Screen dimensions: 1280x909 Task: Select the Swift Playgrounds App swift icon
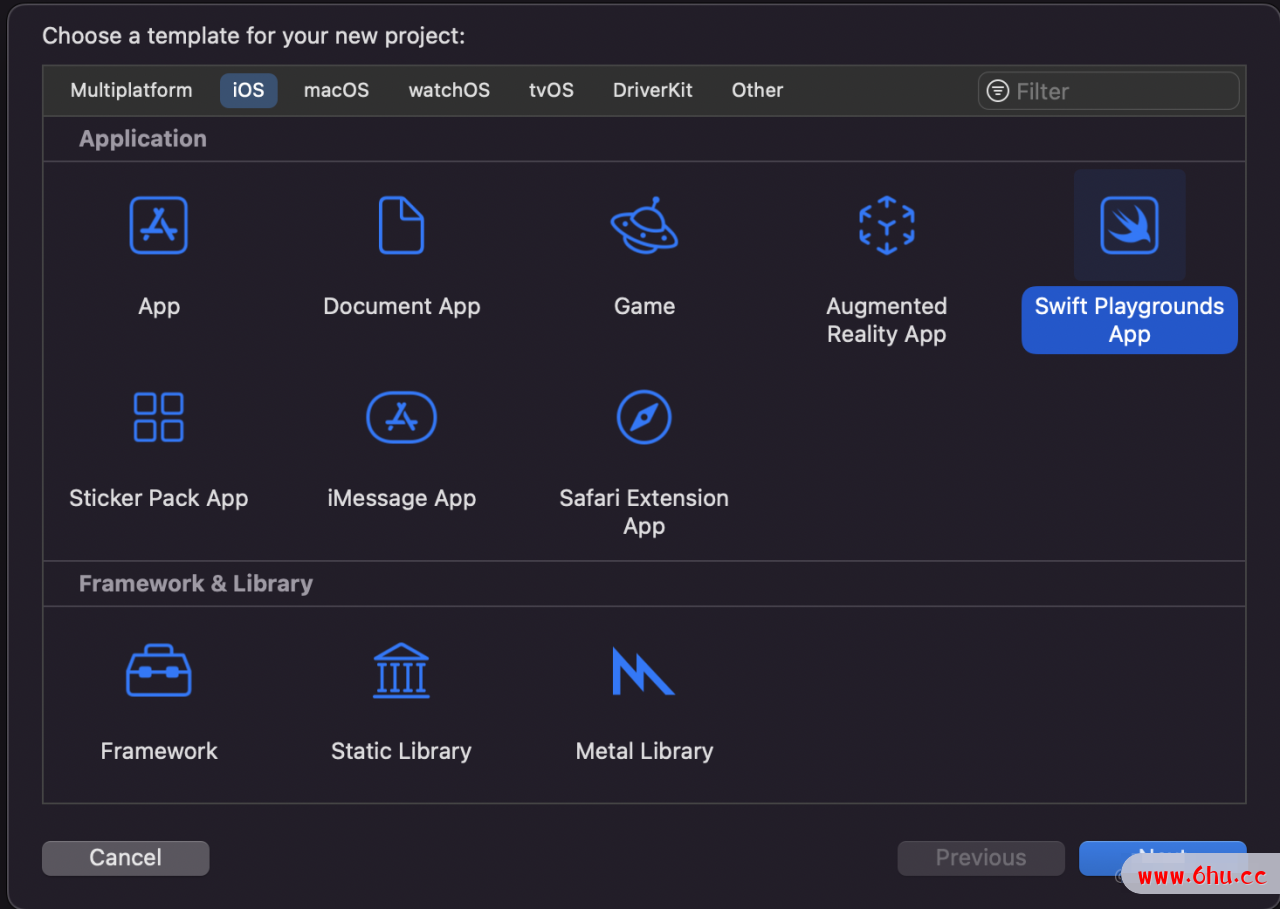click(x=1129, y=225)
